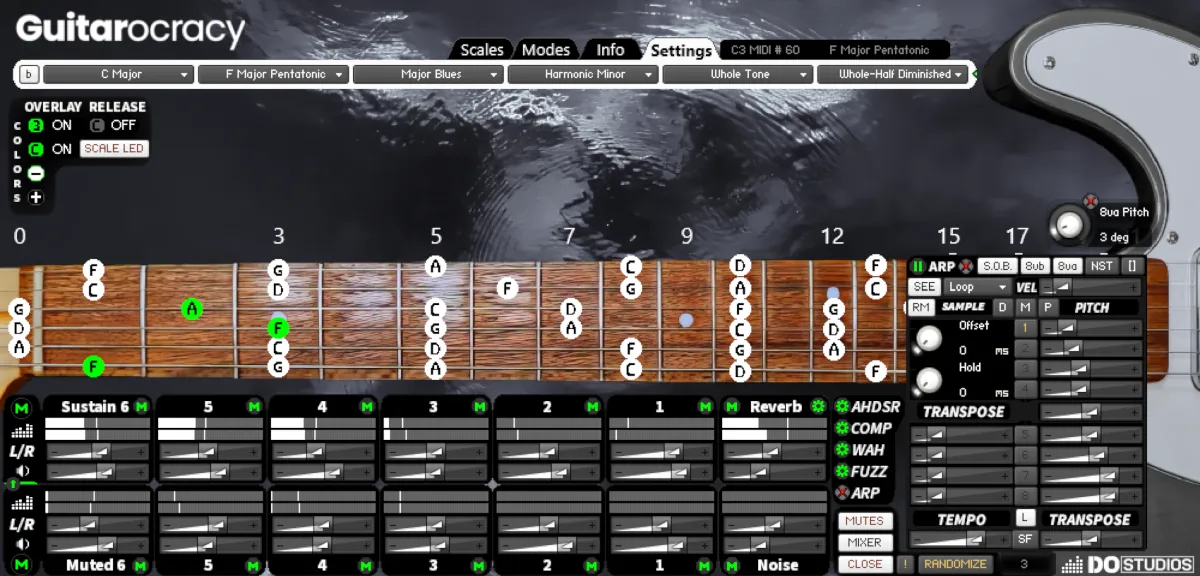Click the M icon left of Reverb
The width and height of the screenshot is (1200, 576).
pyautogui.click(x=732, y=406)
